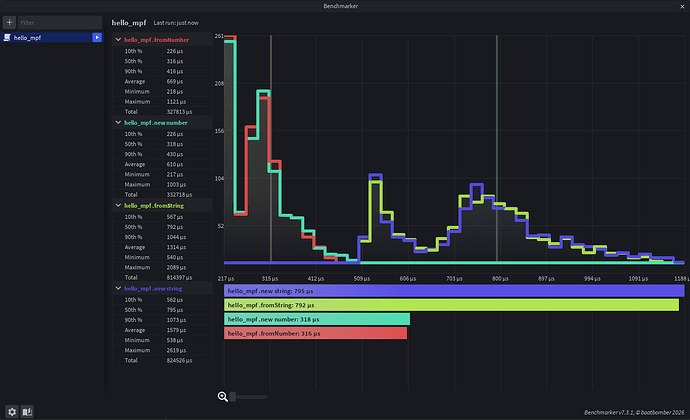Open settings gear icon

[12, 412]
